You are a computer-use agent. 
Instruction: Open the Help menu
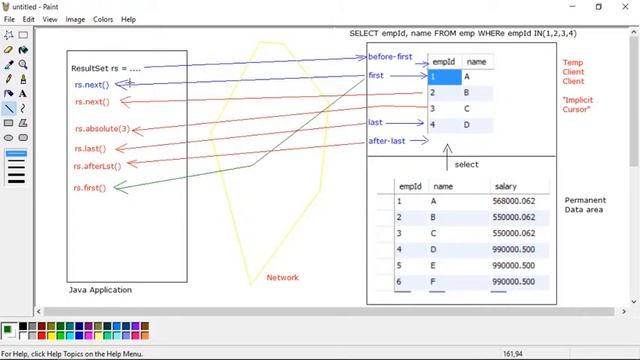click(x=128, y=19)
